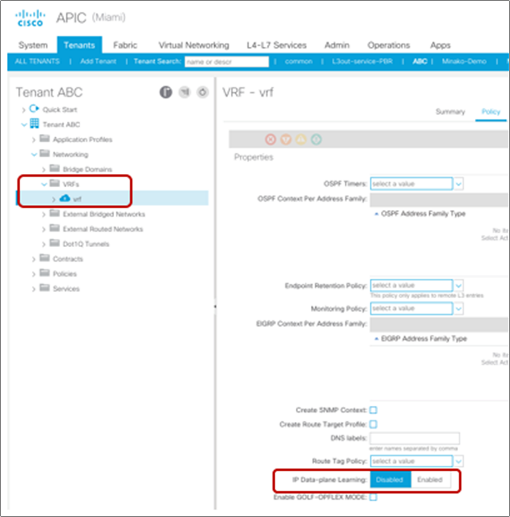Check Create SNMP Context checkbox

tap(373, 410)
